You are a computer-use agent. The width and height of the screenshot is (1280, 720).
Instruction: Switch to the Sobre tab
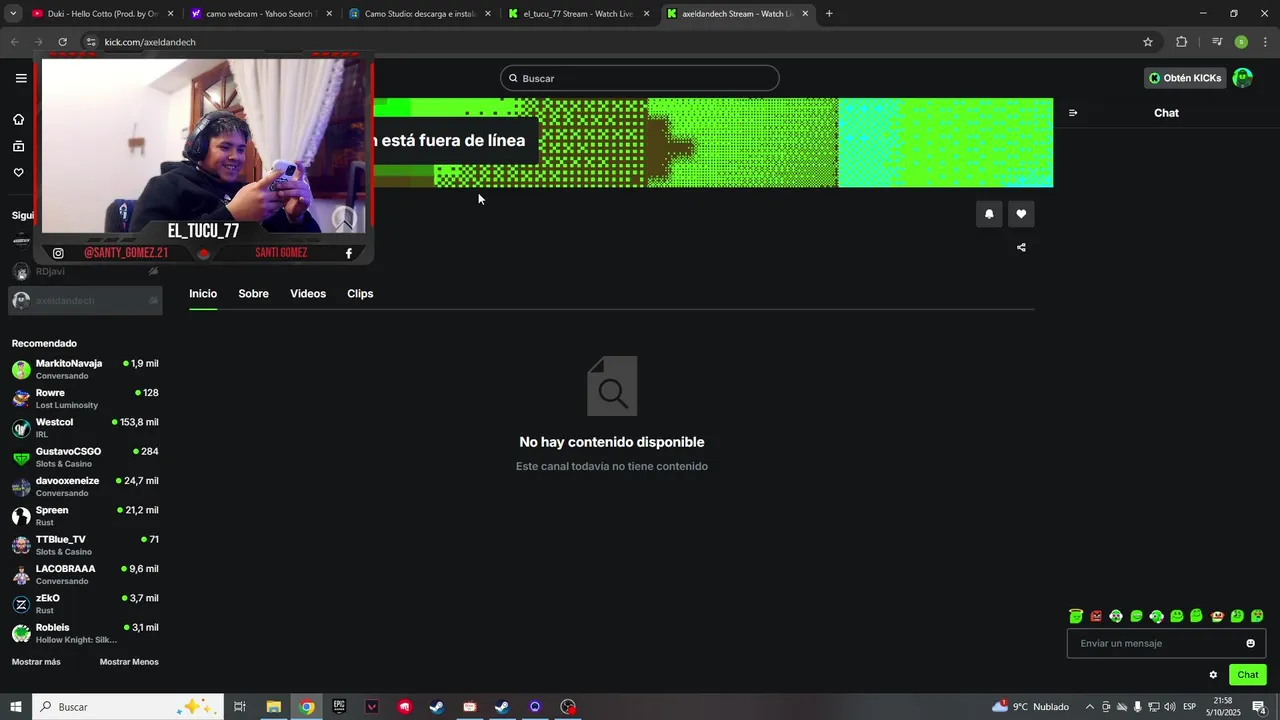[x=253, y=294]
